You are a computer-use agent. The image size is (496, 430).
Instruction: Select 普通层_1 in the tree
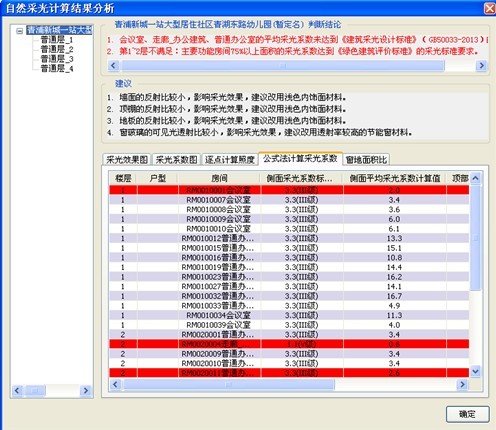click(x=56, y=40)
